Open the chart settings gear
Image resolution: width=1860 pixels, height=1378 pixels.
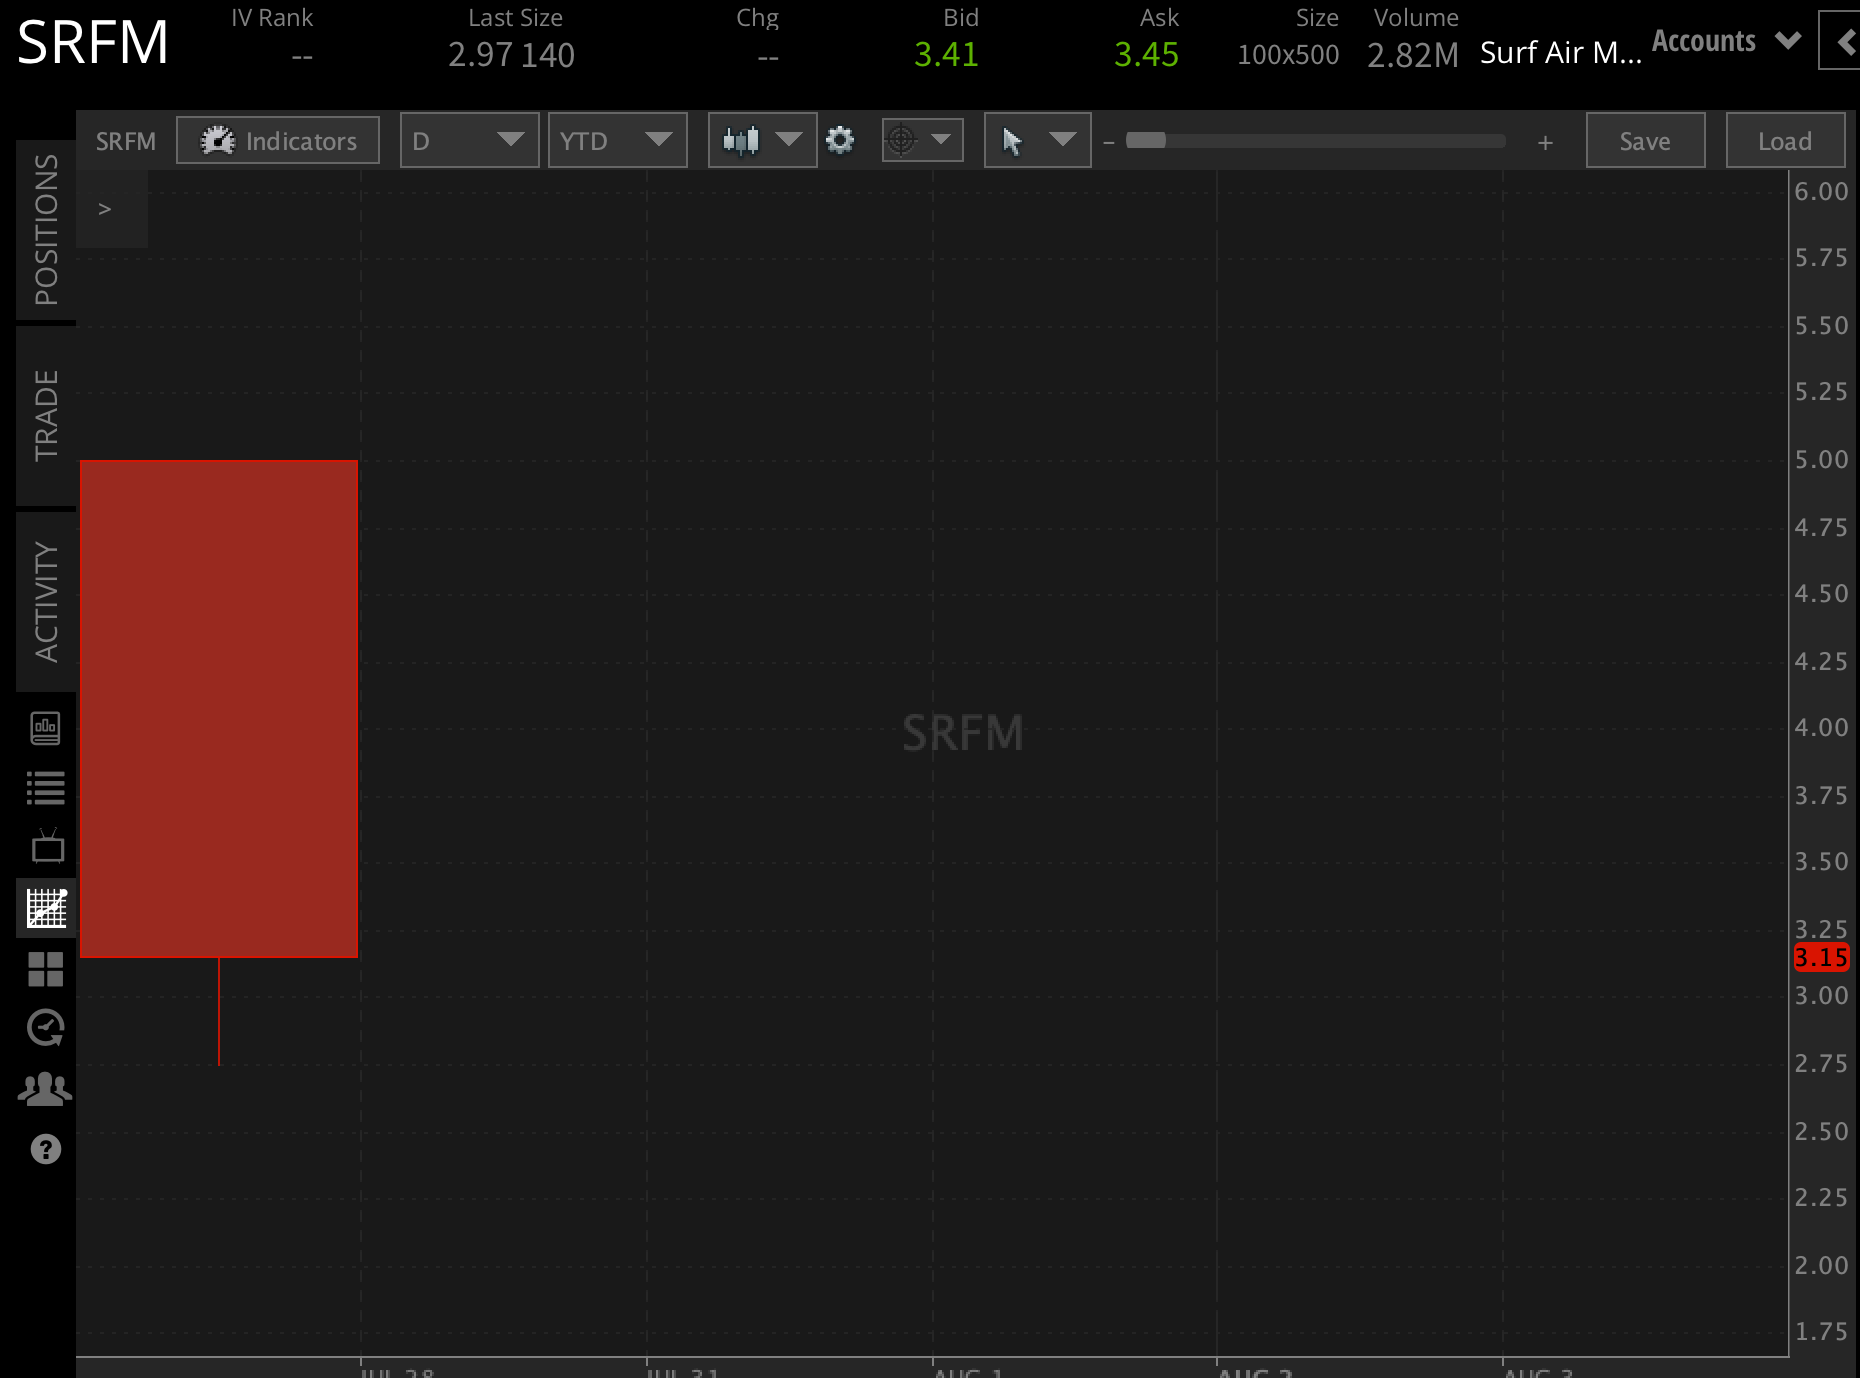841,140
